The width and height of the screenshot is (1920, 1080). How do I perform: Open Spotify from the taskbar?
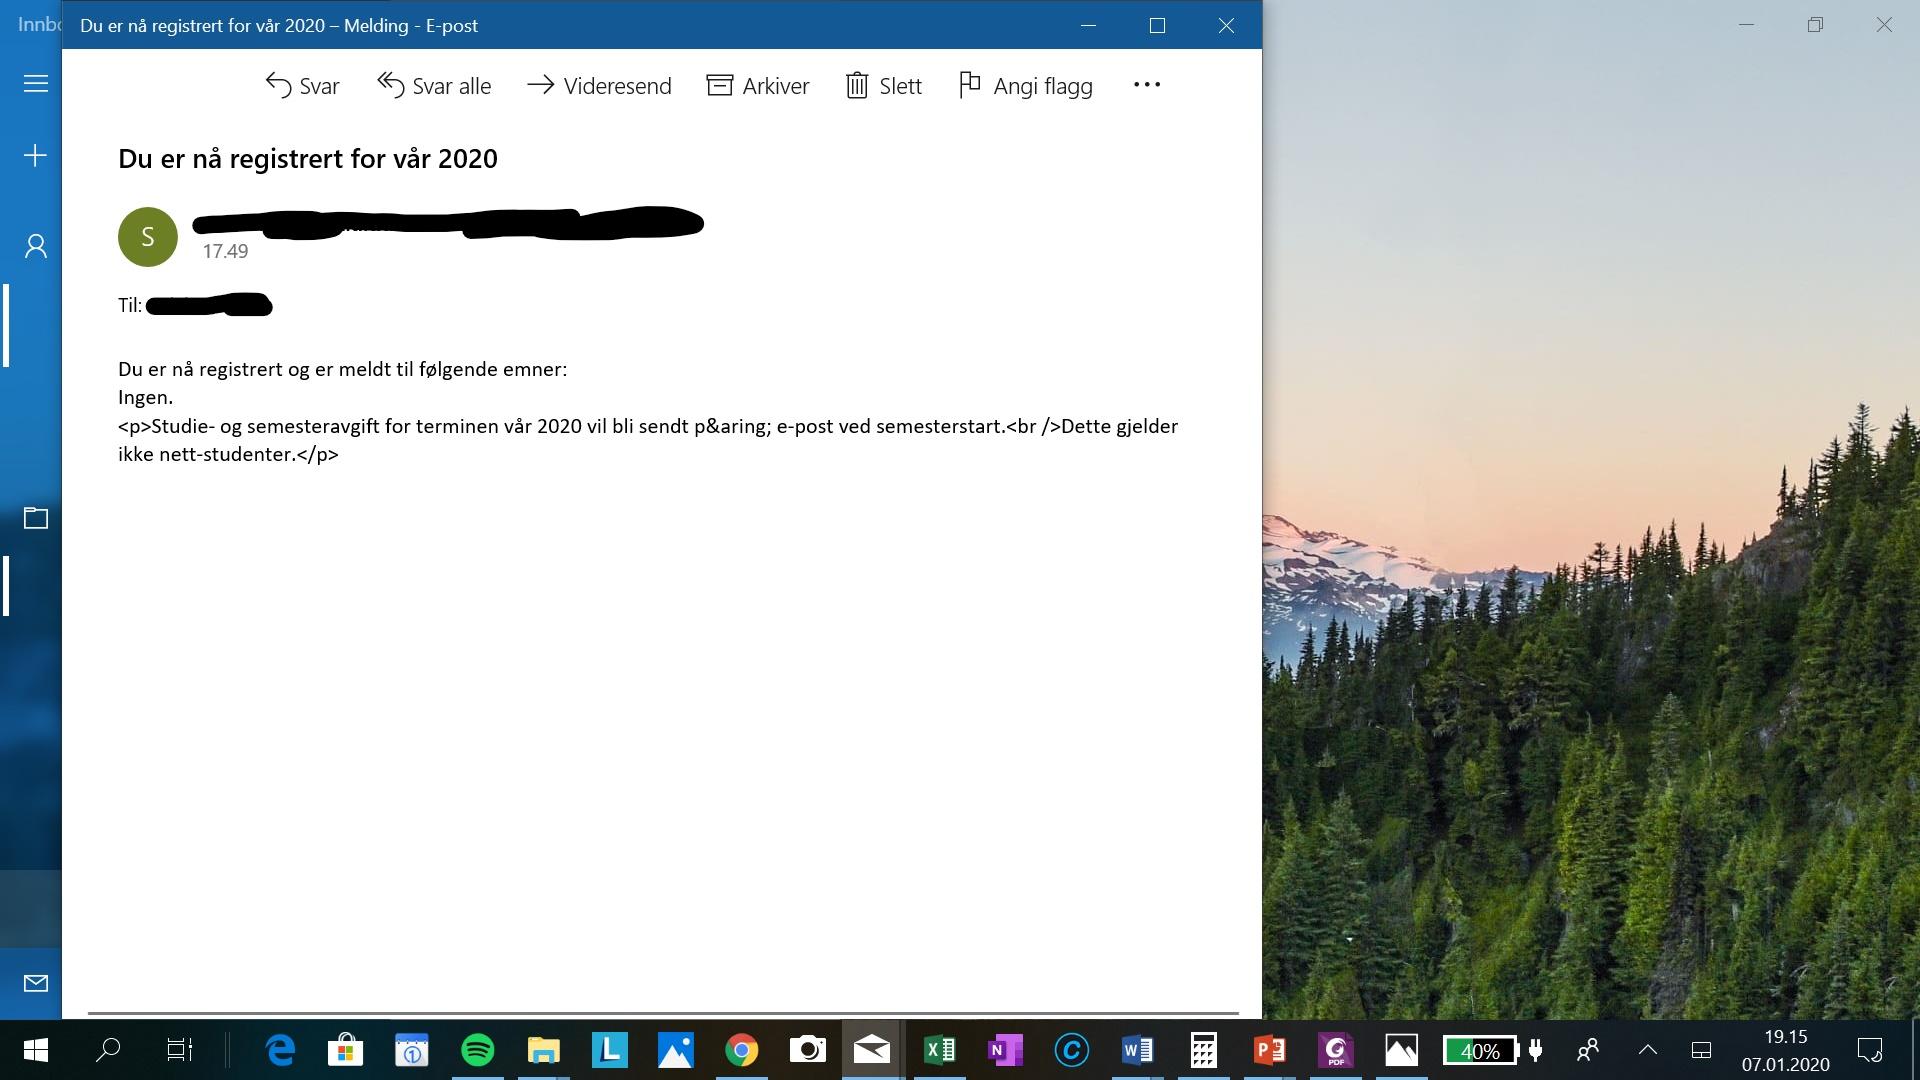tap(478, 1050)
